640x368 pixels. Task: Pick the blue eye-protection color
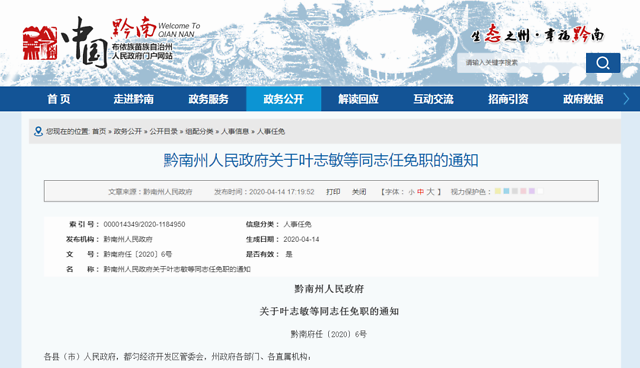pos(506,191)
